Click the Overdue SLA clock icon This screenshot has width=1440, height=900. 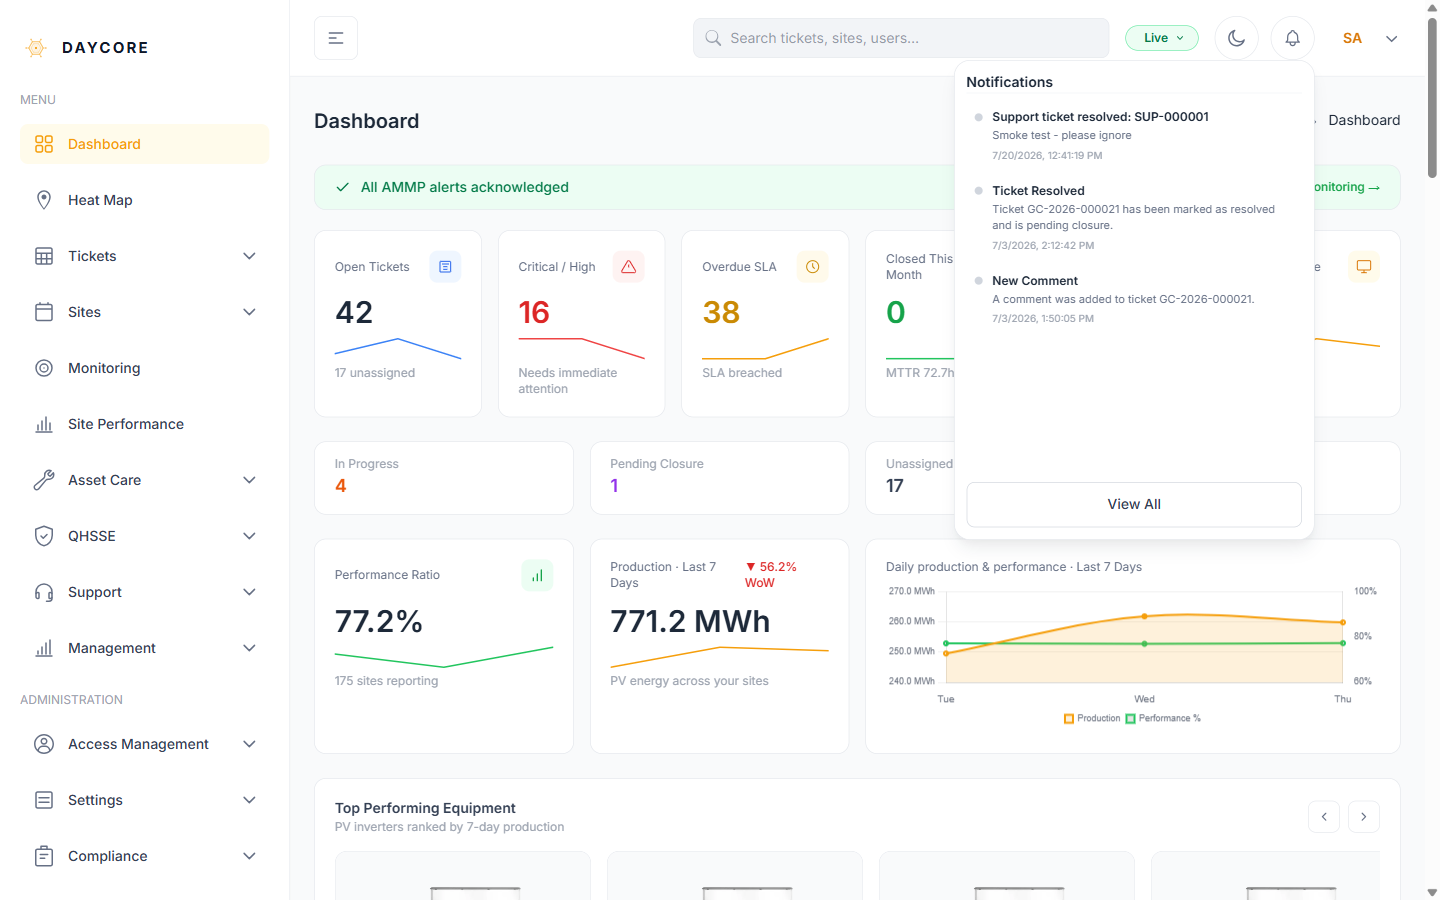[812, 267]
